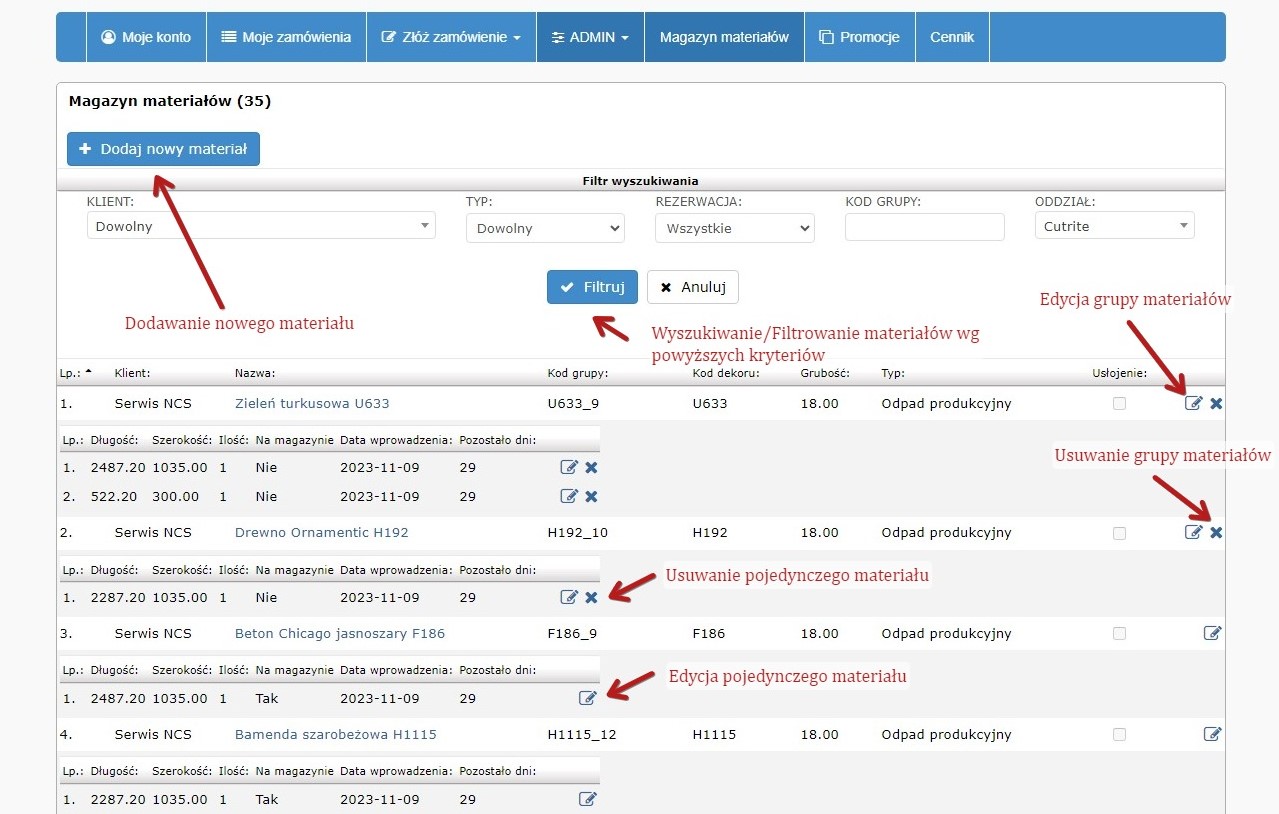Screen dimensions: 1279x814
Task: Open the TYP dropdown filter
Action: point(545,228)
